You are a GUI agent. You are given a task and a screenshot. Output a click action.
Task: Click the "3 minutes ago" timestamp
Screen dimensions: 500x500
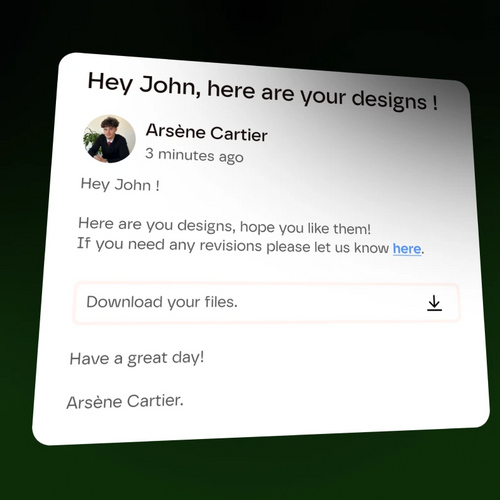coord(194,155)
